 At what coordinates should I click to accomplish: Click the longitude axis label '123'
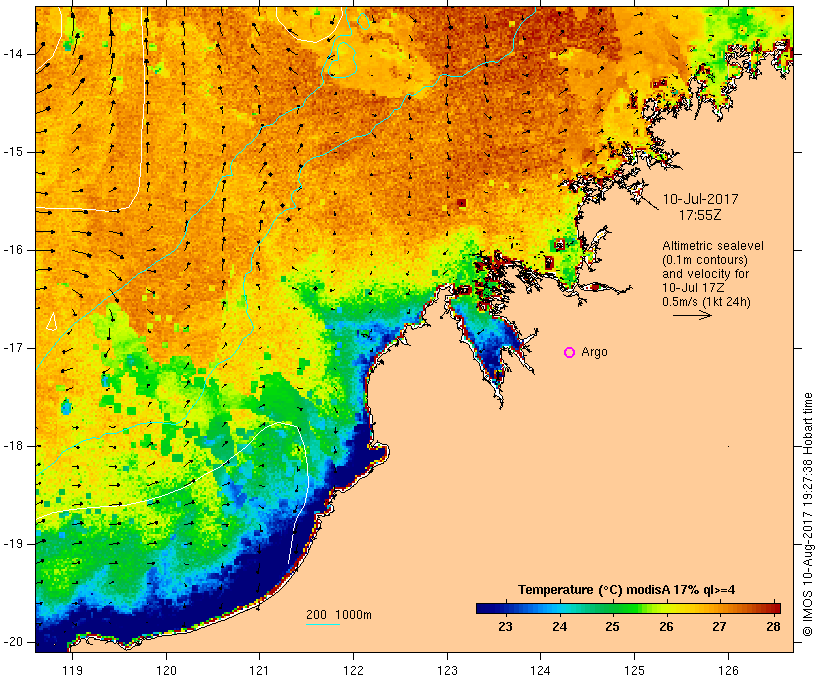447,670
